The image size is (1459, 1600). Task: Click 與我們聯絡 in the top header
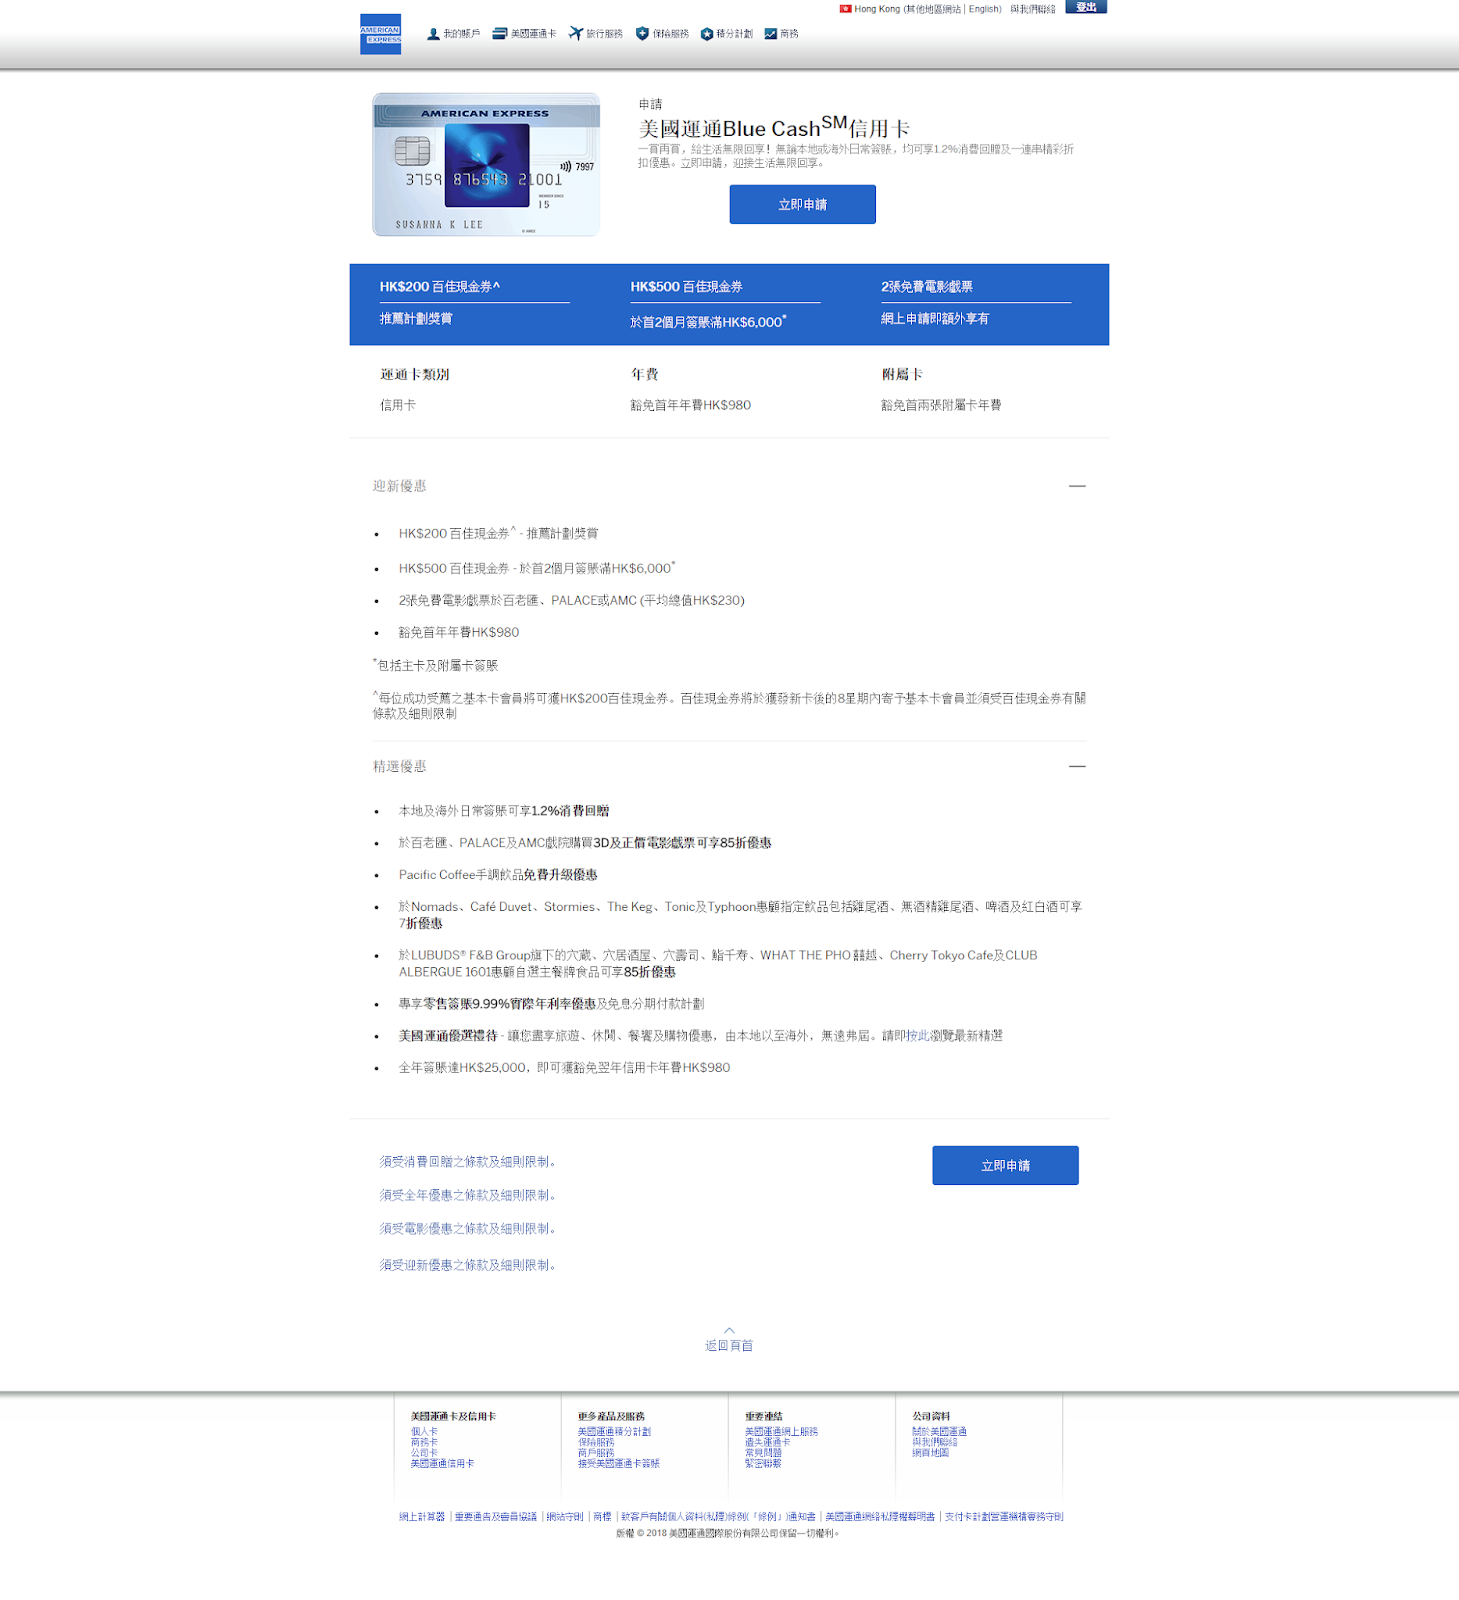(1032, 9)
